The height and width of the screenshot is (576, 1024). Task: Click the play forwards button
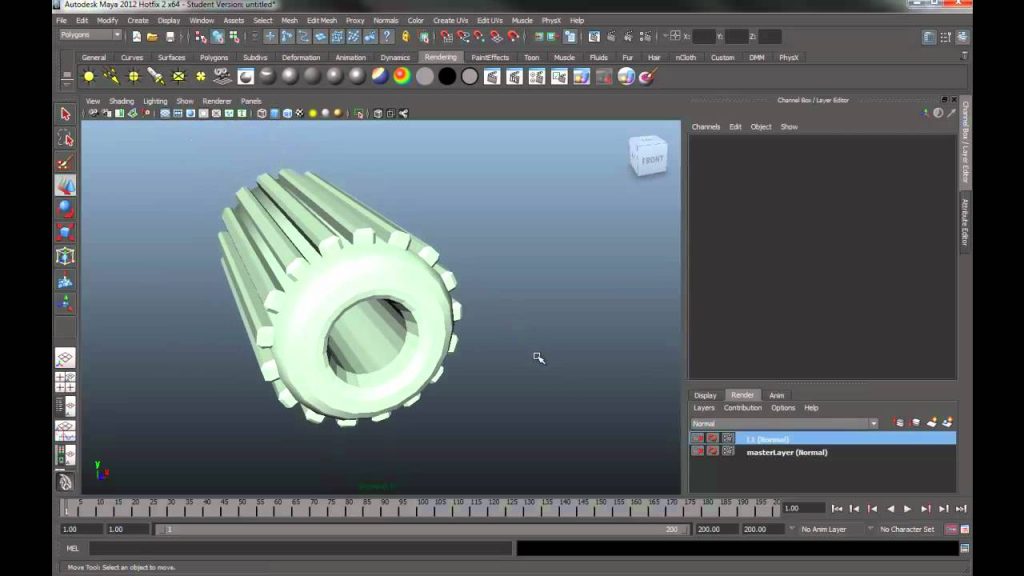[x=908, y=509]
